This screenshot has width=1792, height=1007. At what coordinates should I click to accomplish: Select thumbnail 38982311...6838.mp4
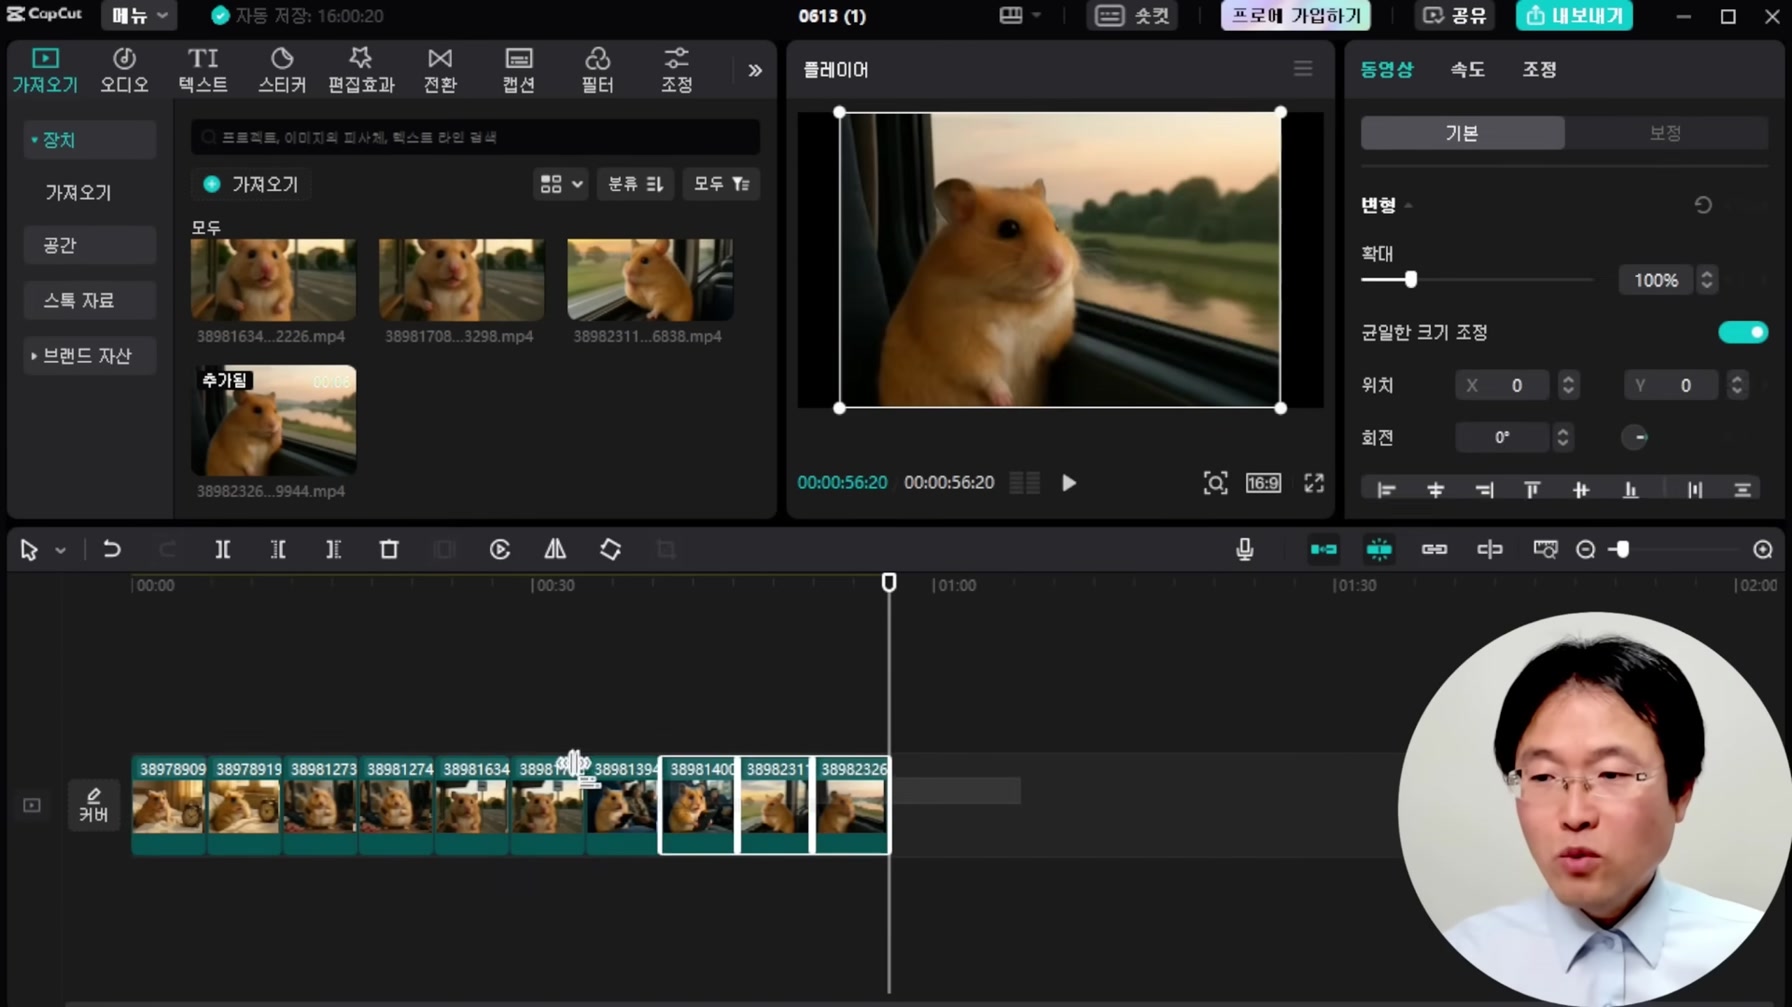tap(650, 280)
